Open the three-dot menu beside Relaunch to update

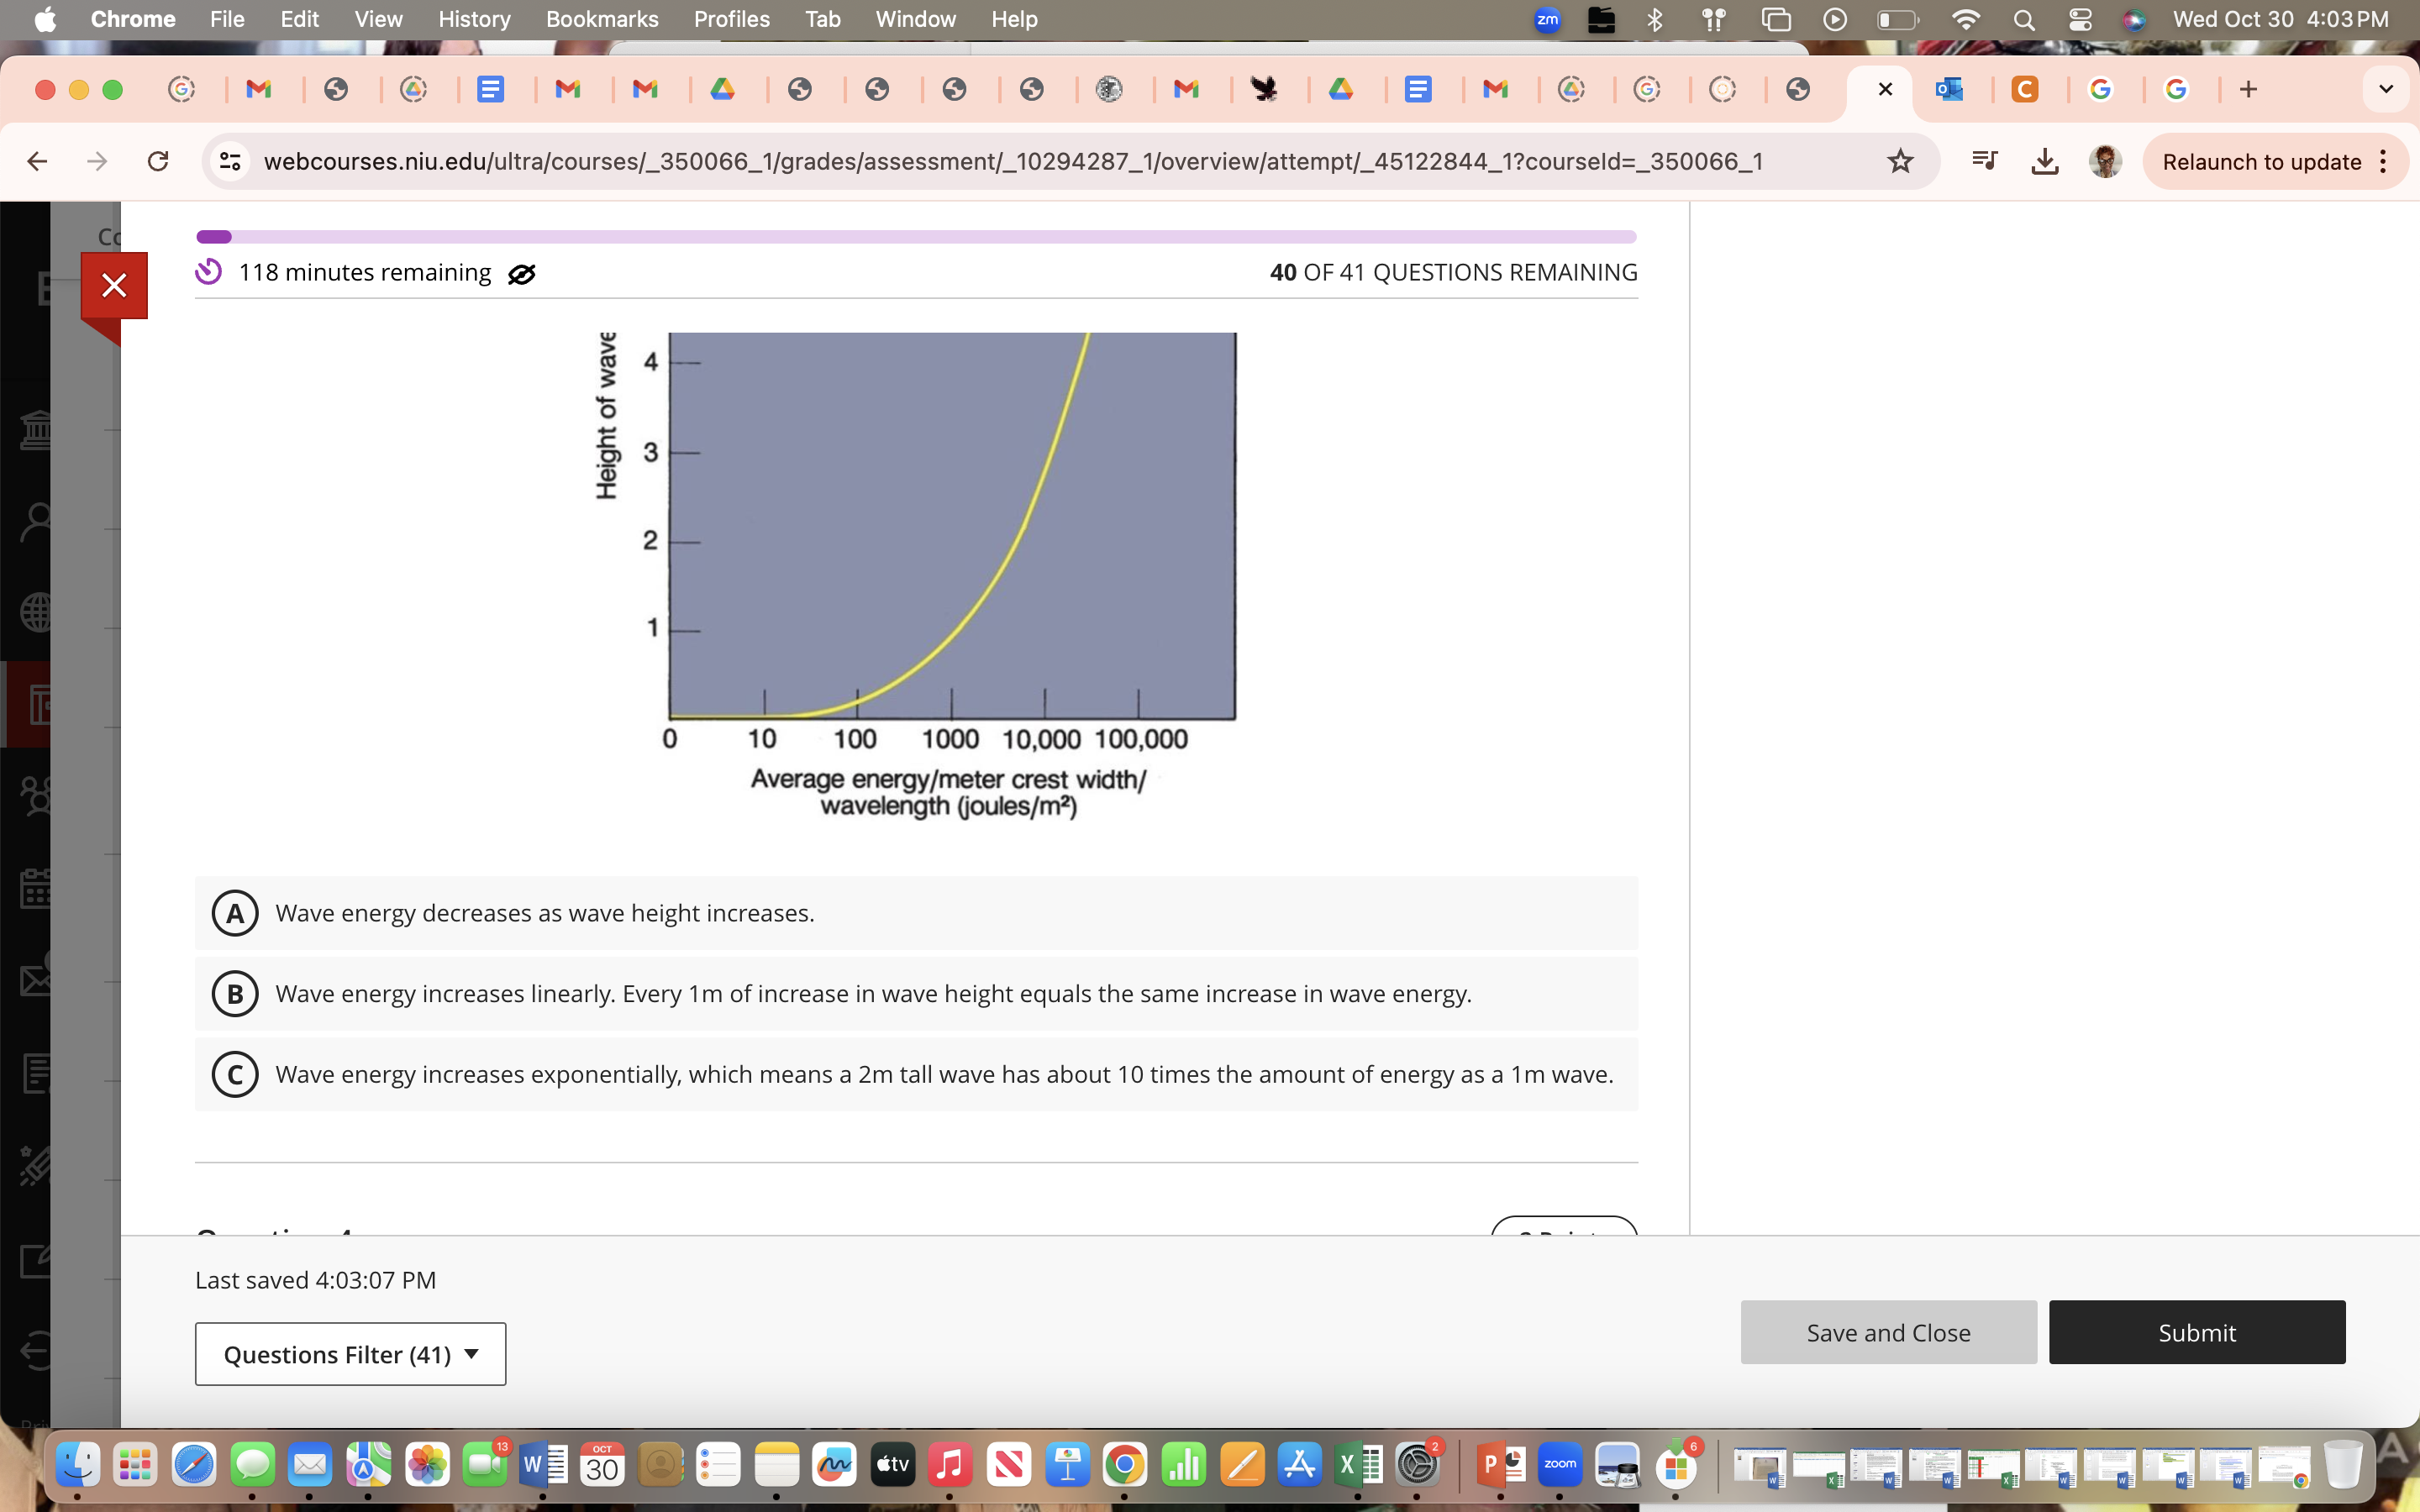(2384, 161)
